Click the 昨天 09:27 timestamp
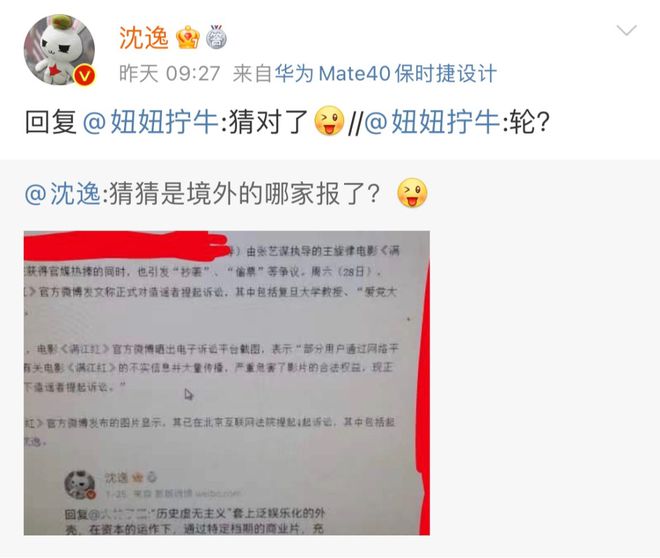660x558 pixels. pos(170,74)
